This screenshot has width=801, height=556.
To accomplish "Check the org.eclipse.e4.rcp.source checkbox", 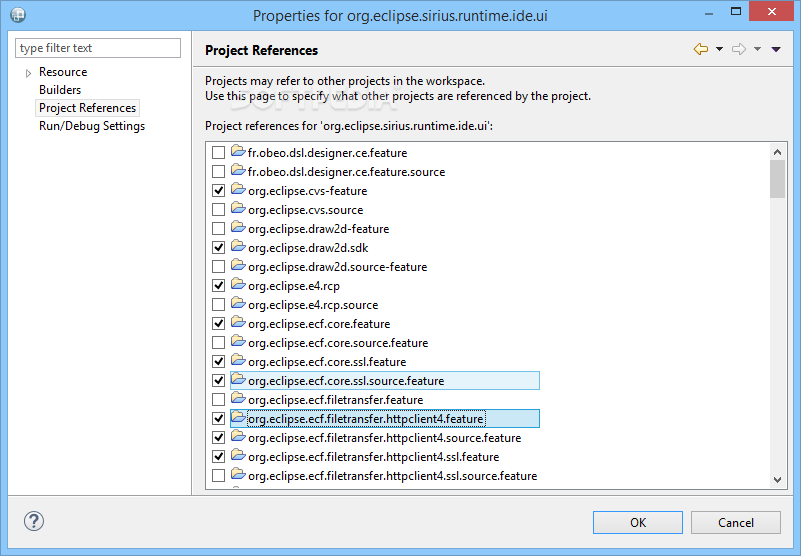I will 218,305.
